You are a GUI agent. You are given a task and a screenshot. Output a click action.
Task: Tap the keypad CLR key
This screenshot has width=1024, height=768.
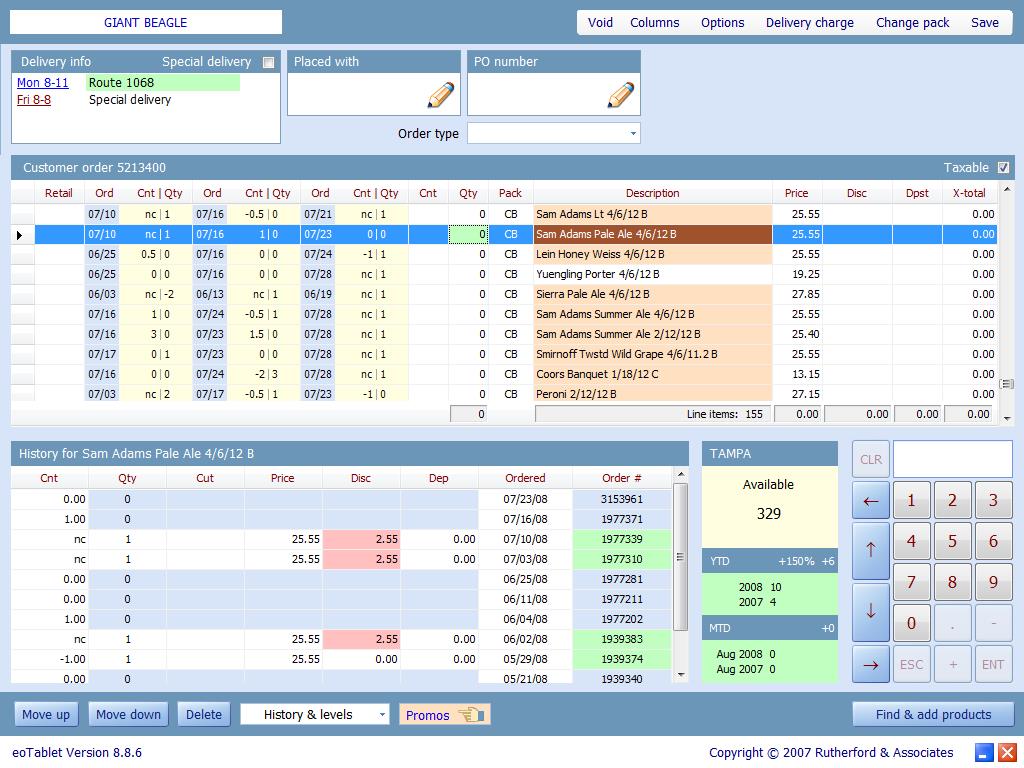[871, 460]
